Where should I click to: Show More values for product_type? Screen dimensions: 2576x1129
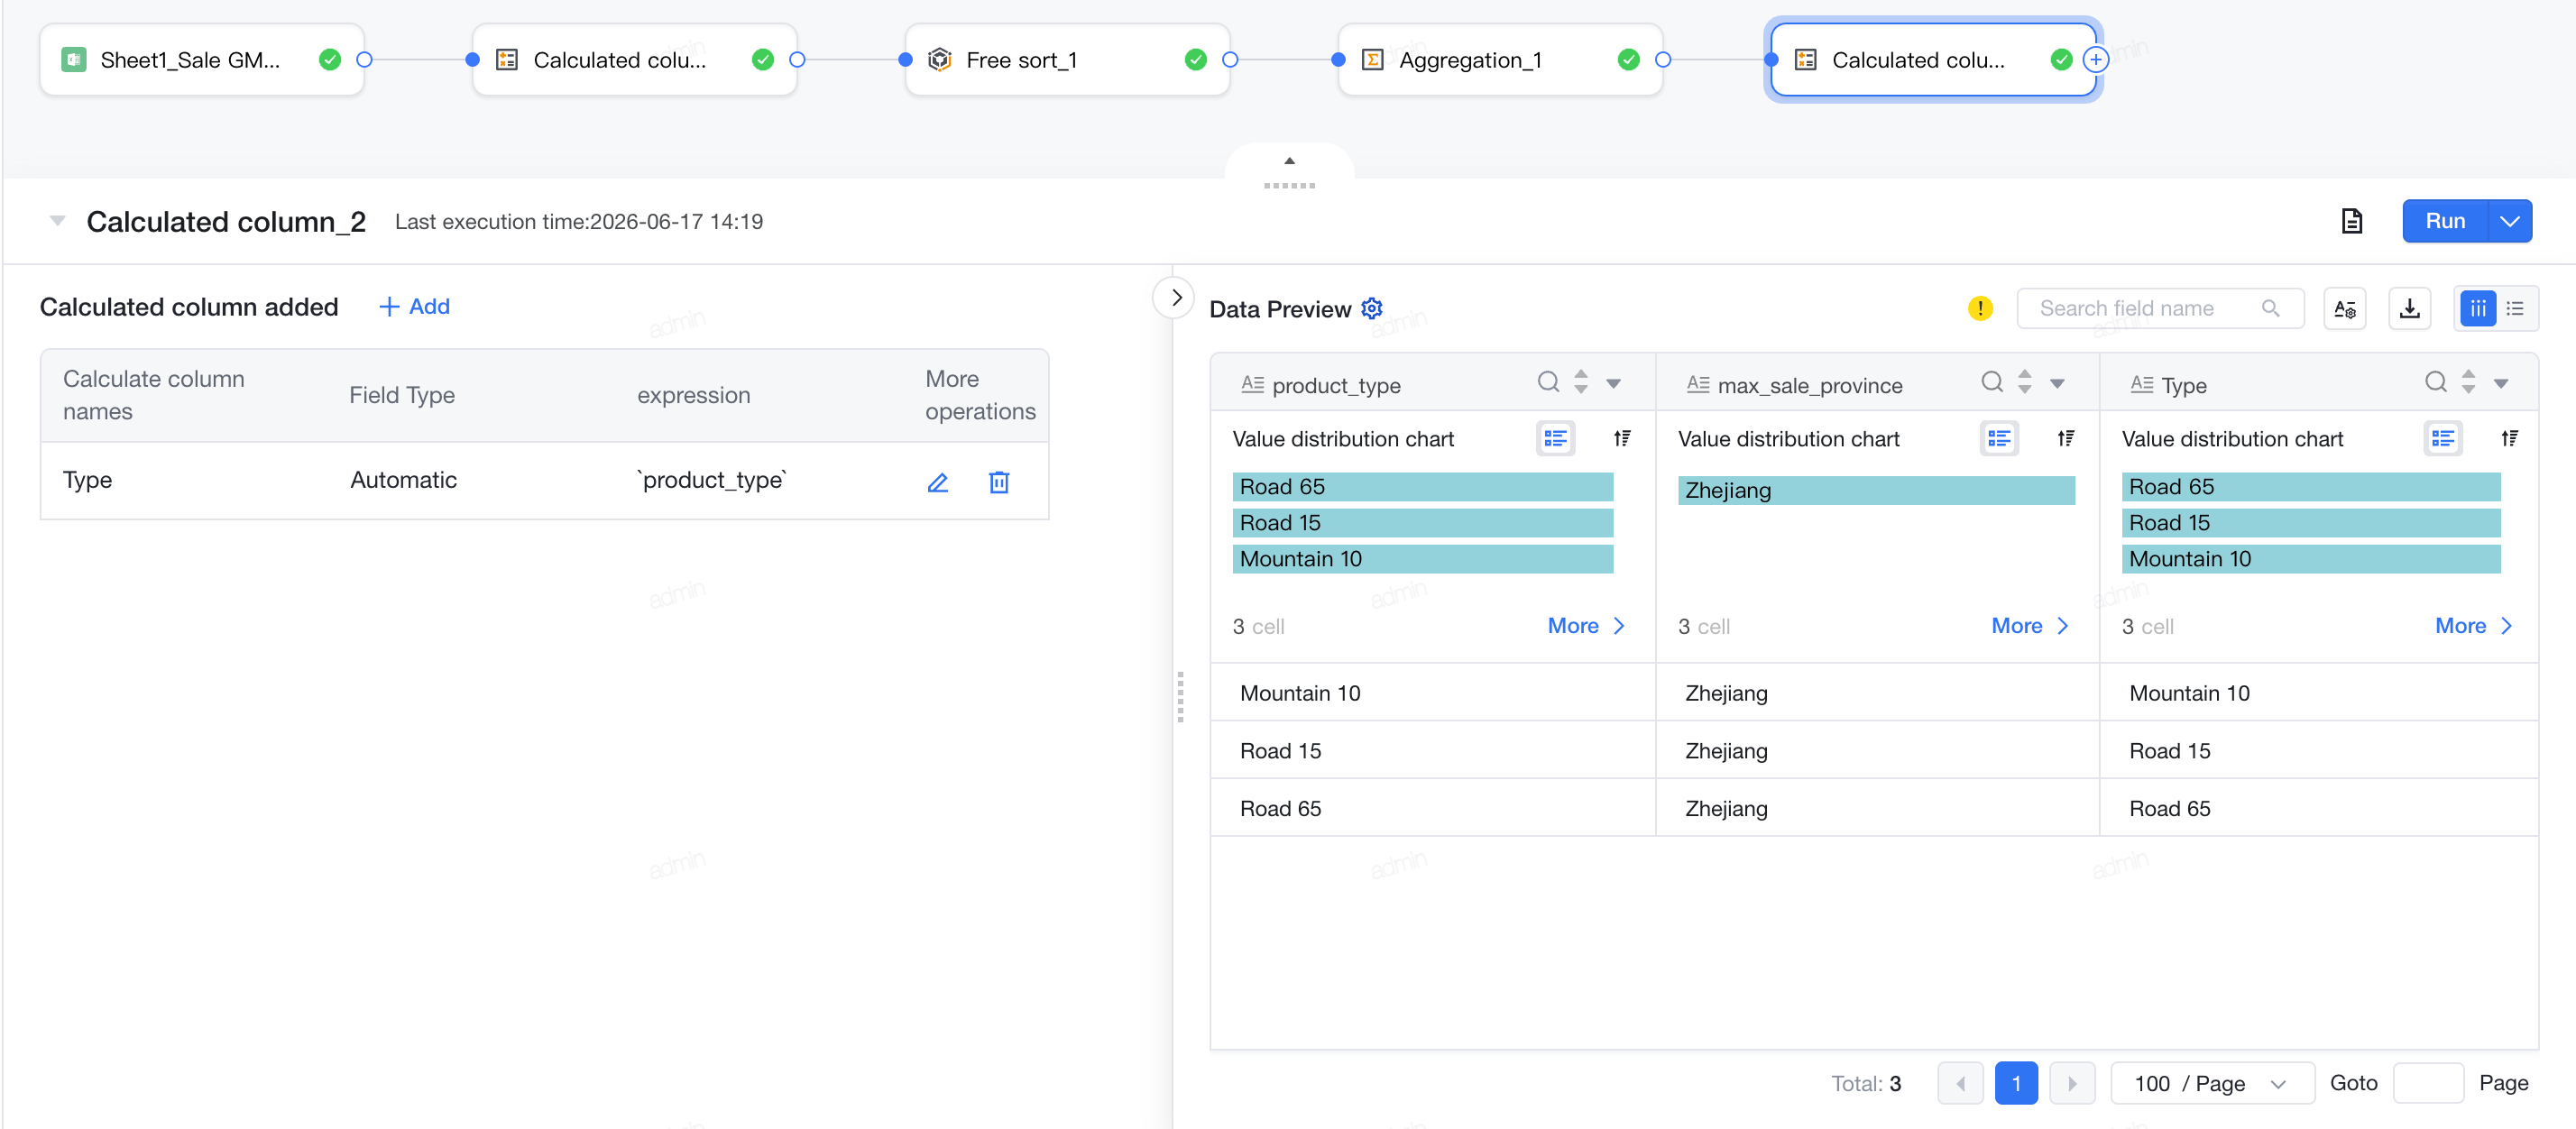pos(1586,626)
